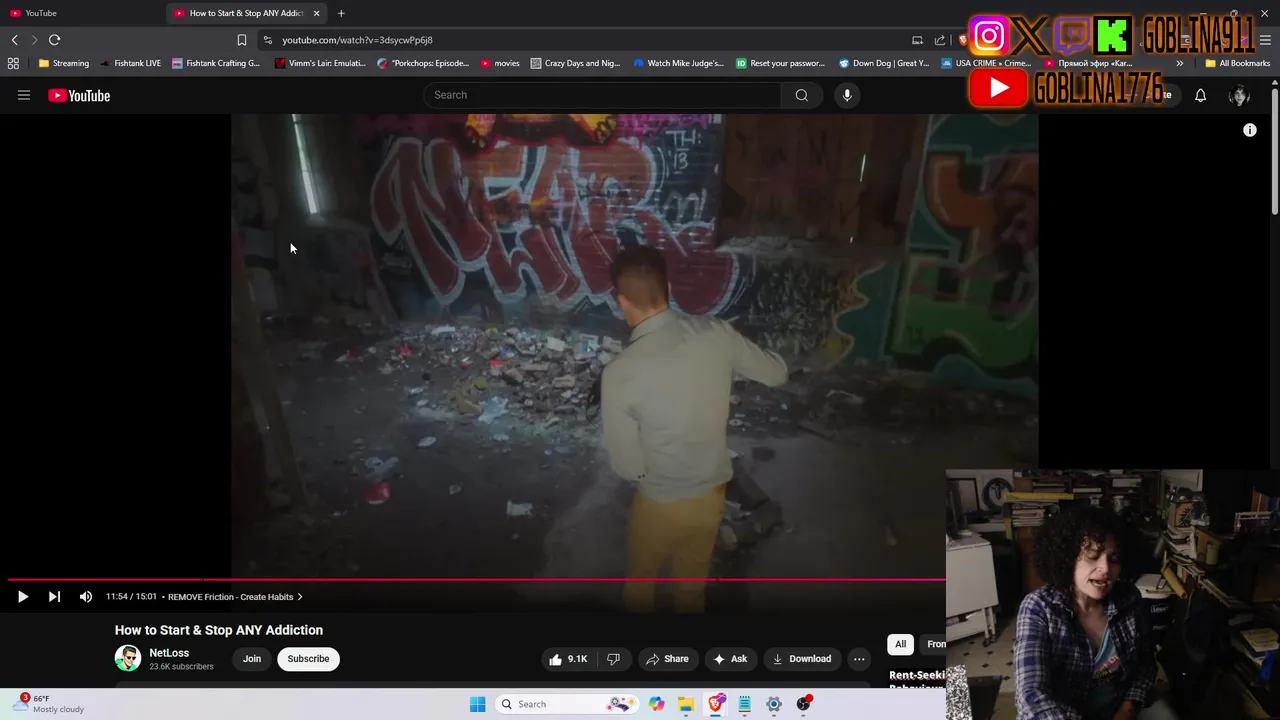Open Down Dog bookmark
The height and width of the screenshot is (720, 1280).
point(884,63)
